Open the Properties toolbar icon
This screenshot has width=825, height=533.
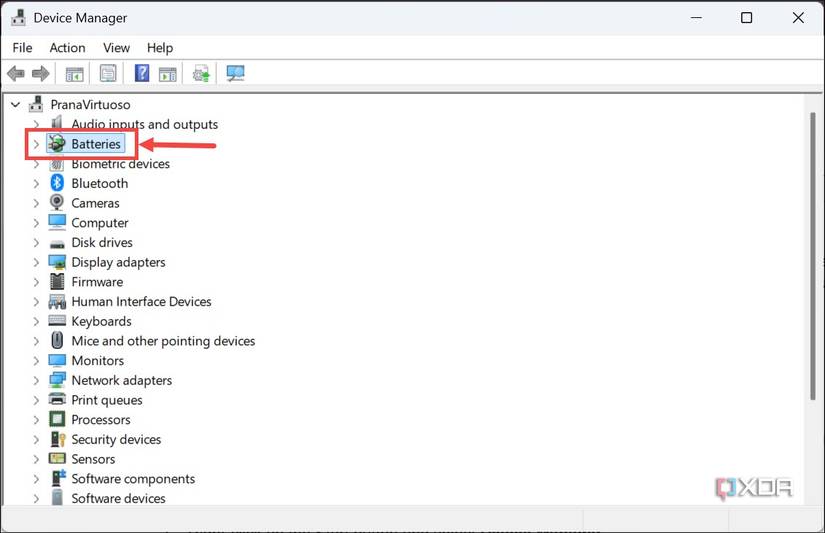pyautogui.click(x=108, y=73)
